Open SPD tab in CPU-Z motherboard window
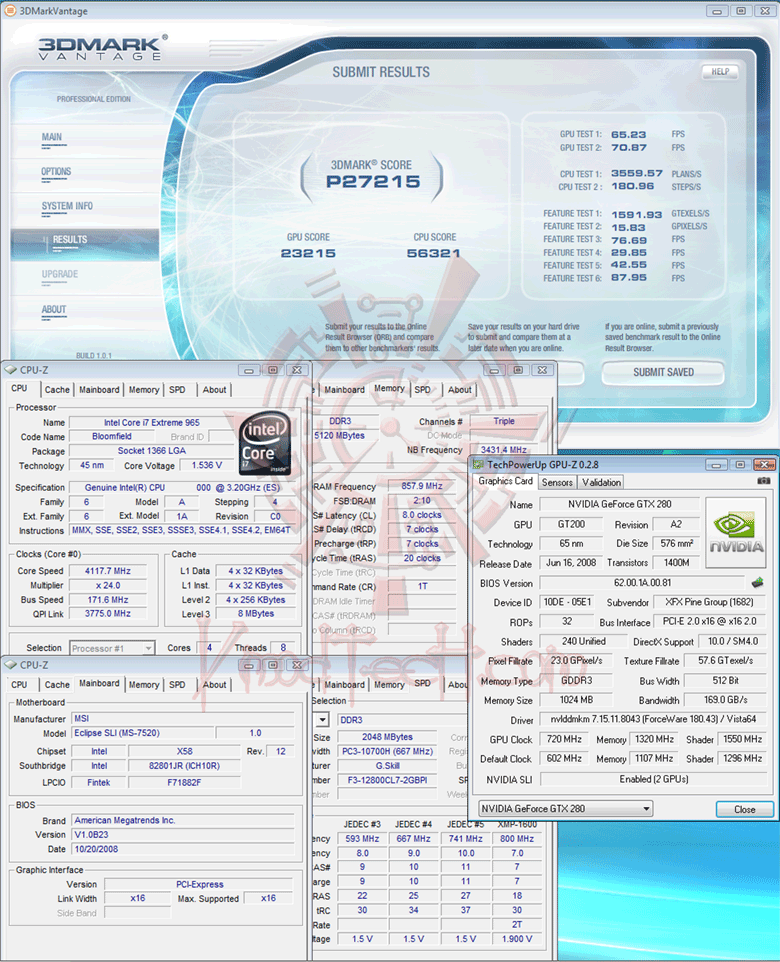Screen dimensions: 780x962 click(x=177, y=685)
